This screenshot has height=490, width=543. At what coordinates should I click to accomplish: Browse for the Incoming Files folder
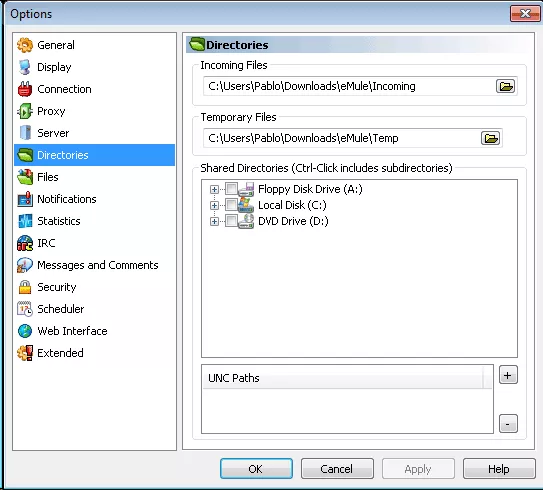click(x=506, y=86)
